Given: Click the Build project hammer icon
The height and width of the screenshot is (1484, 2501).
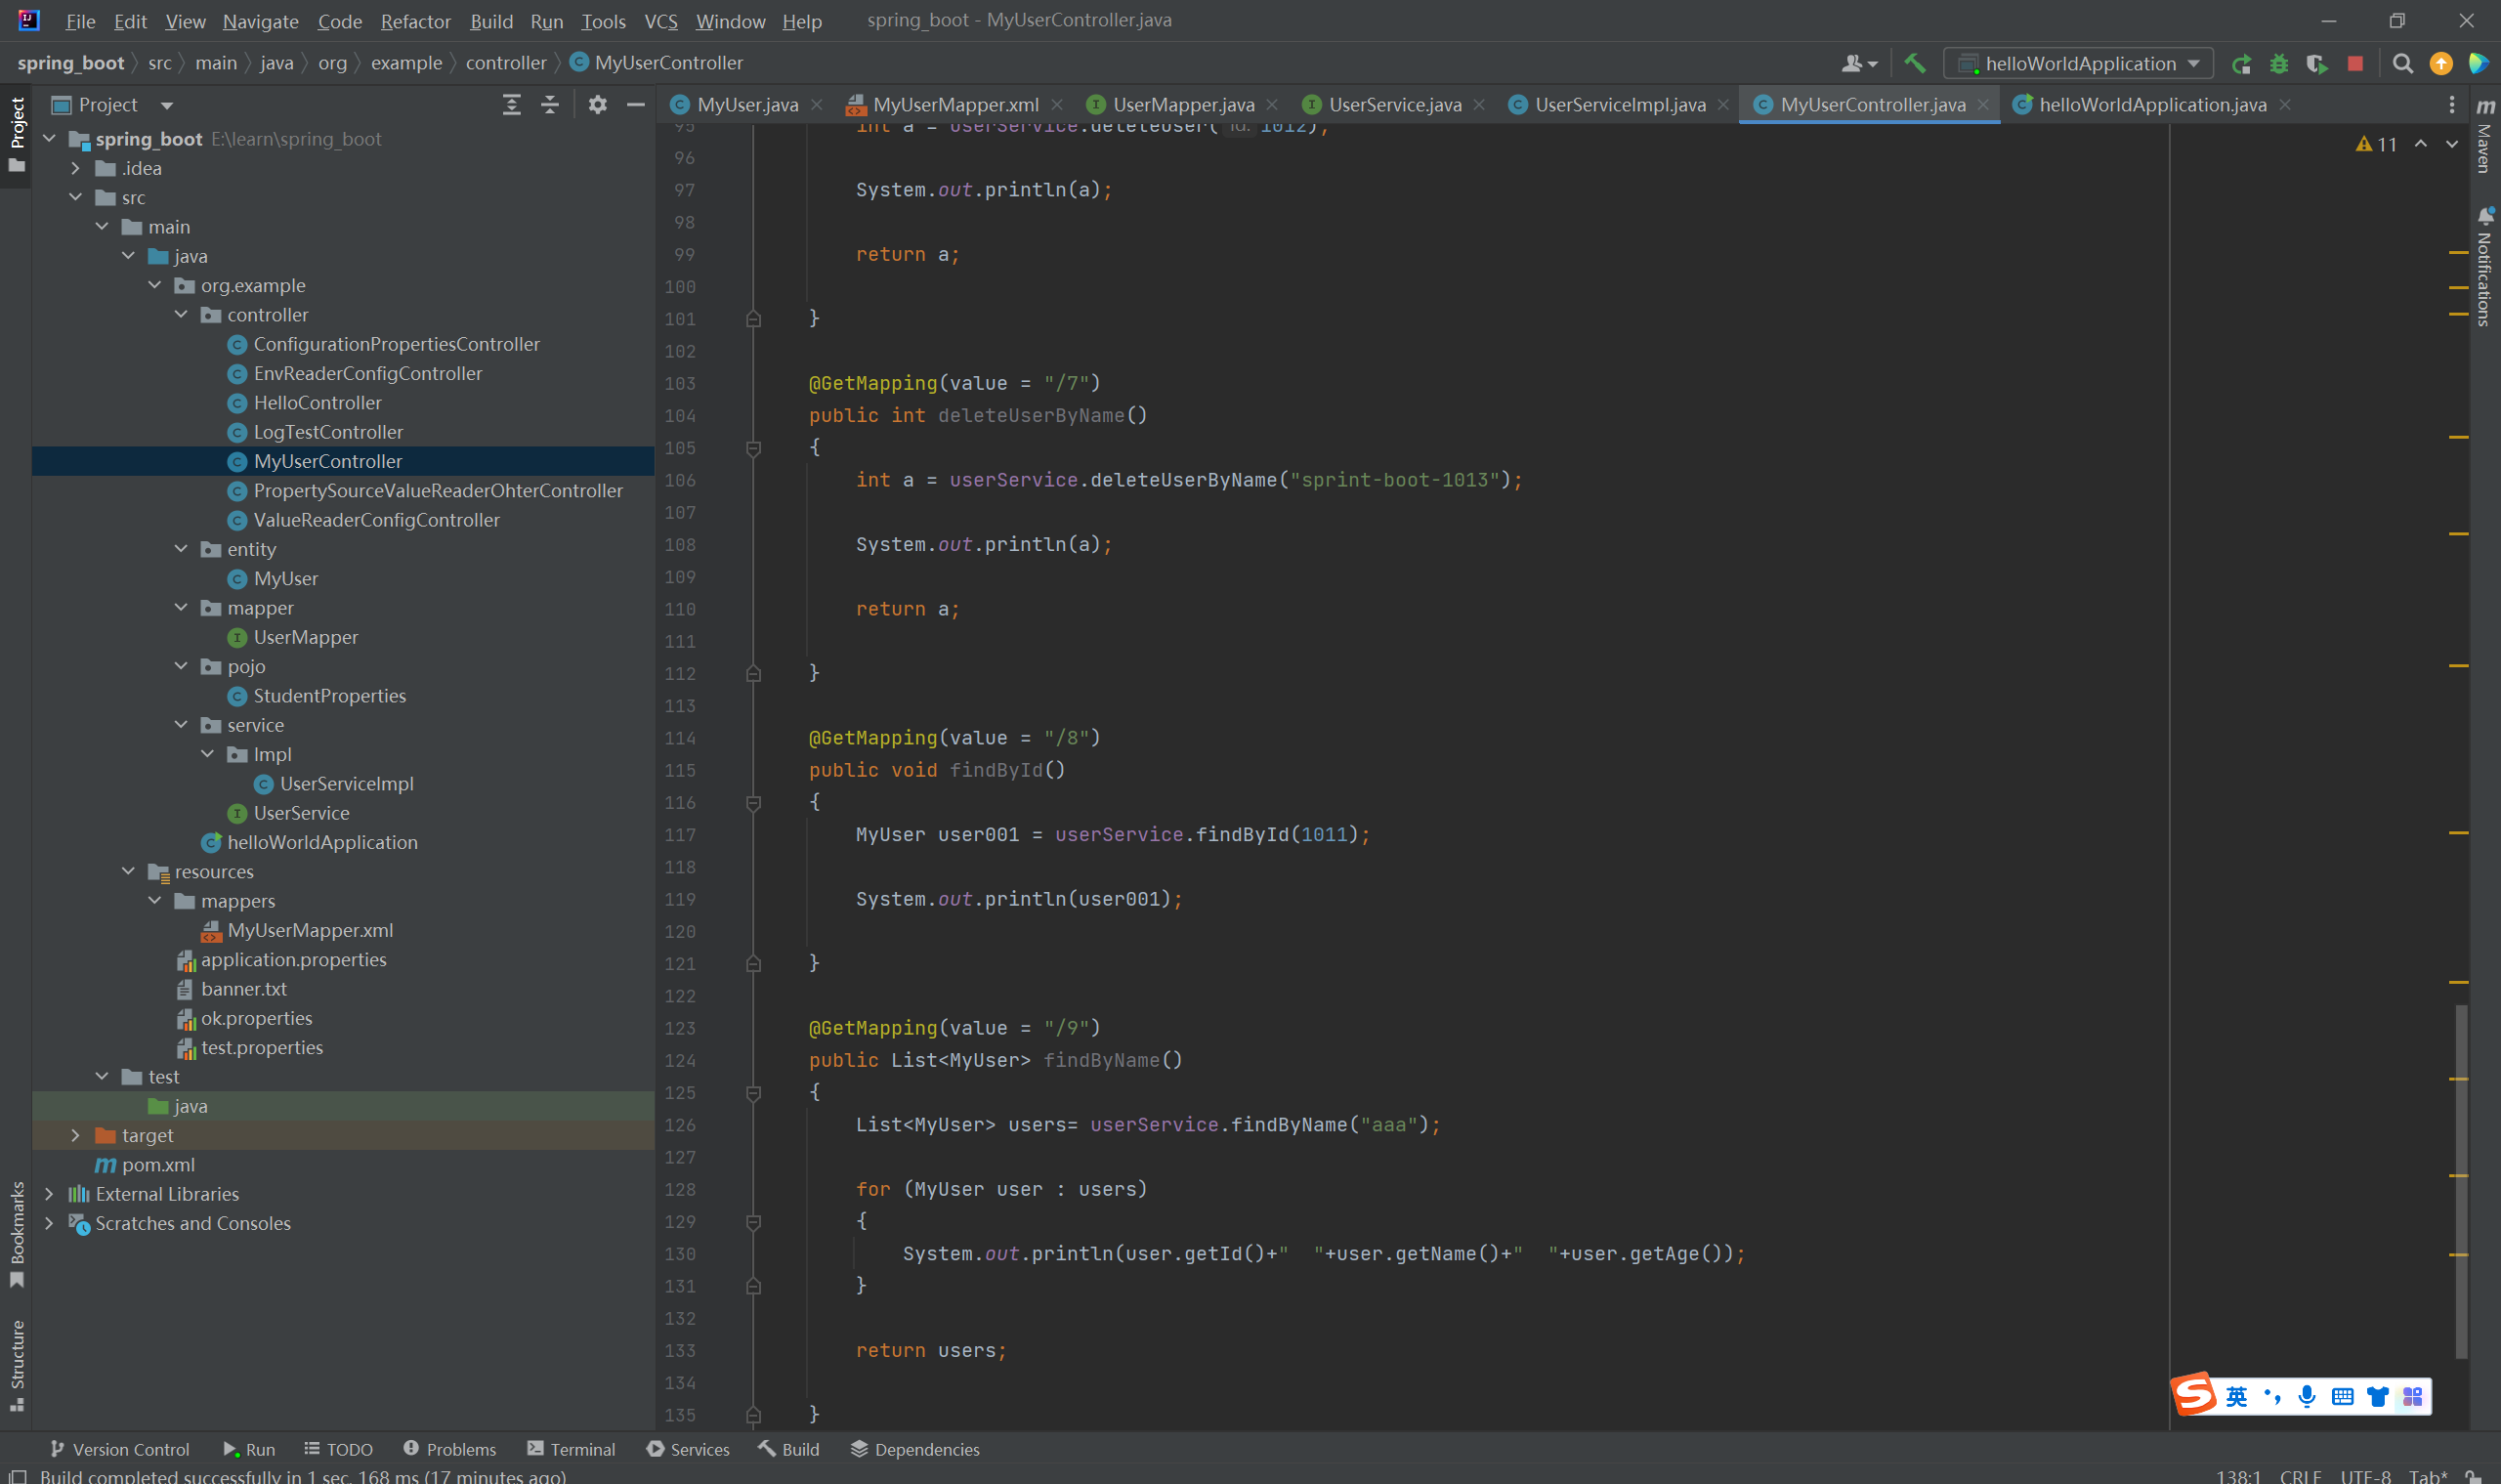Looking at the screenshot, I should pos(1914,63).
